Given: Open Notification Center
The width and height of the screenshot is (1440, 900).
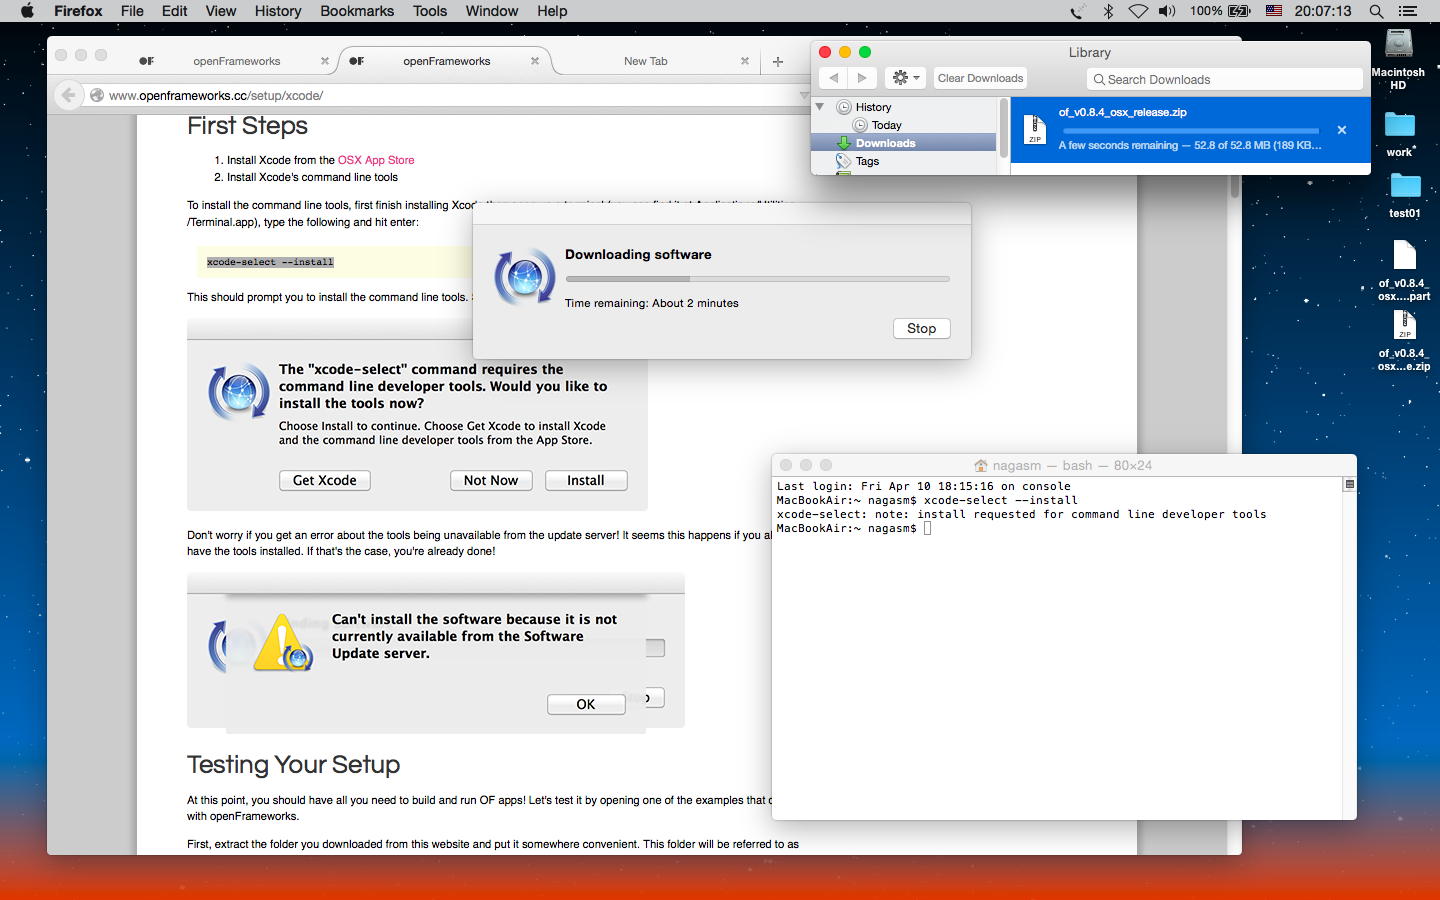Looking at the screenshot, I should click(1408, 11).
